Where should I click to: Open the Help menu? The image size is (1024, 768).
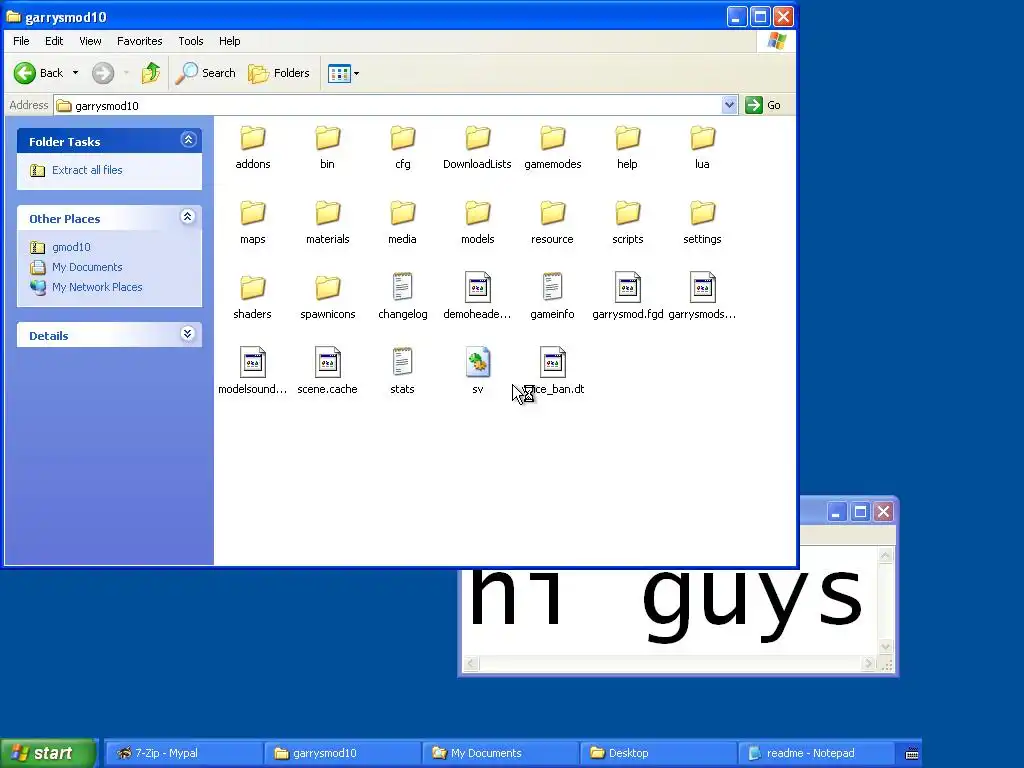pyautogui.click(x=229, y=40)
